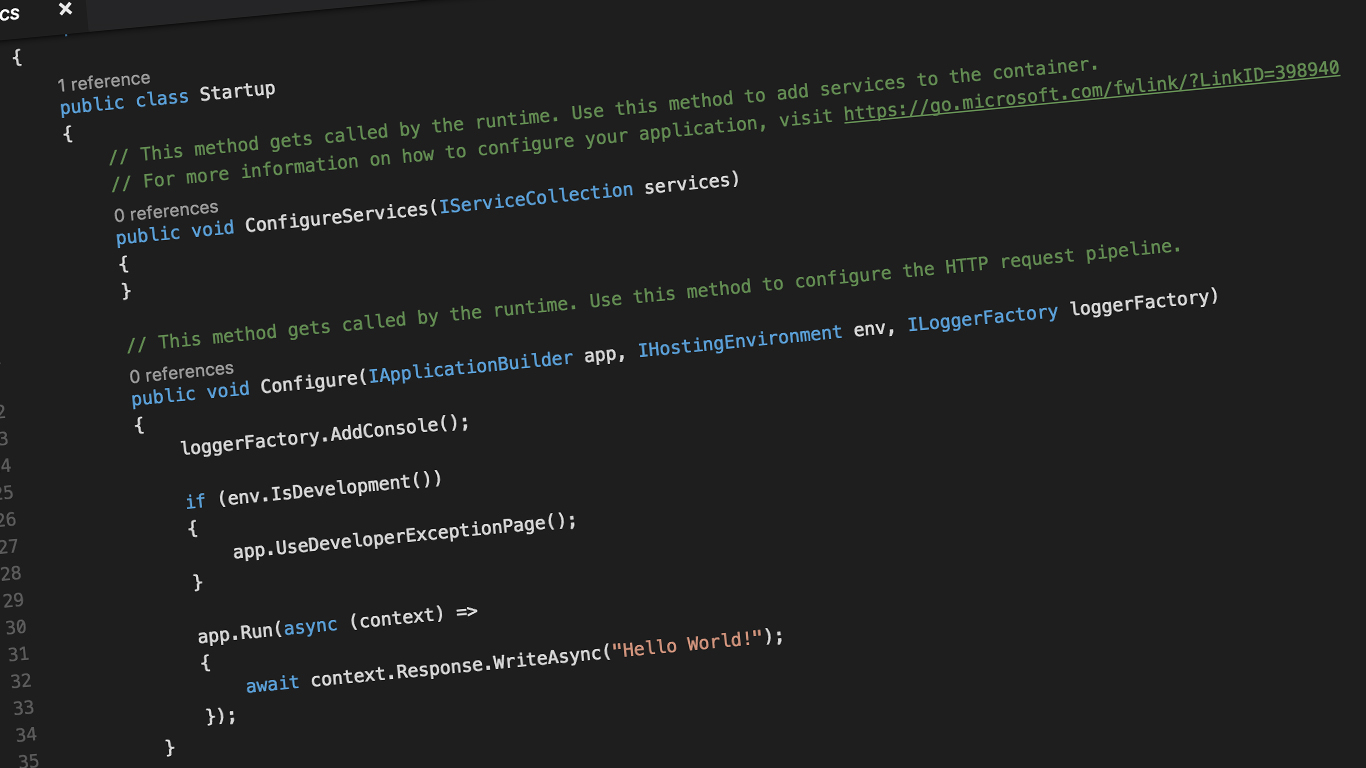The image size is (1366, 768).
Task: Click the IHostingEnvironment parameter type
Action: coord(739,333)
